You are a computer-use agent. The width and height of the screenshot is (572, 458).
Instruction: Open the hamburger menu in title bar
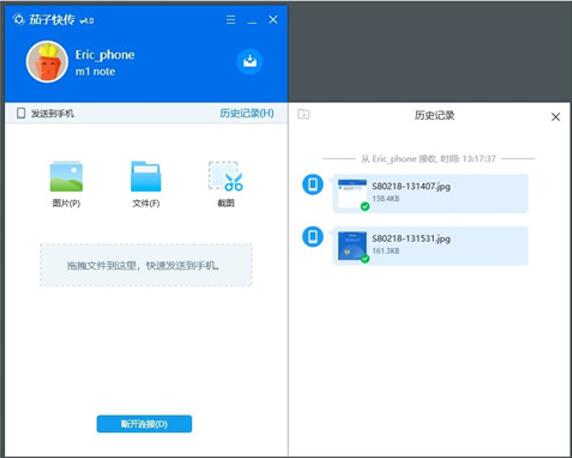pos(231,20)
